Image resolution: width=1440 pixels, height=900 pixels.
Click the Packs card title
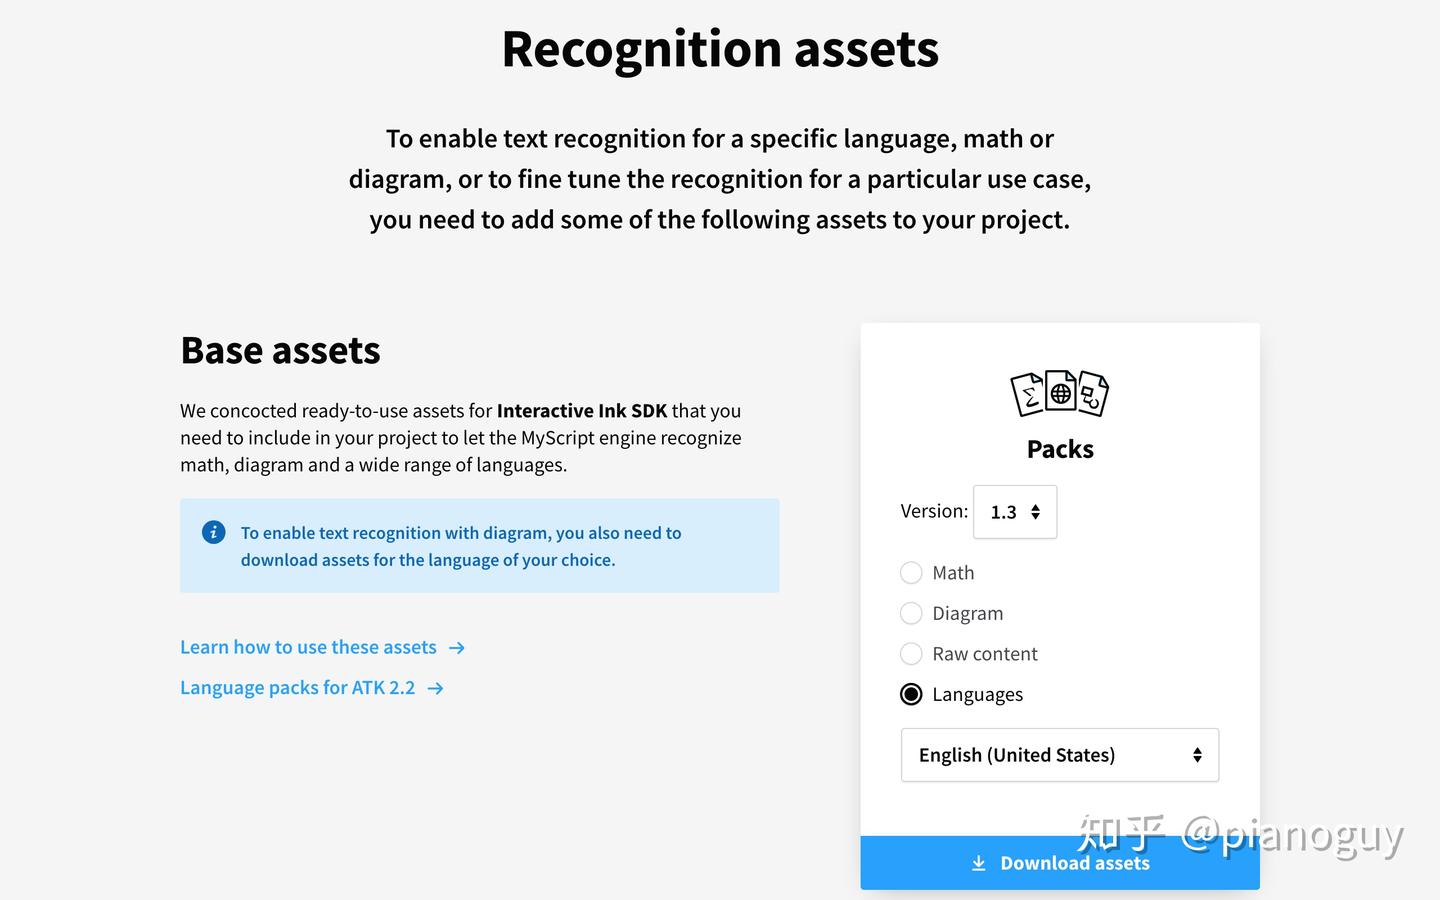[x=1059, y=449]
